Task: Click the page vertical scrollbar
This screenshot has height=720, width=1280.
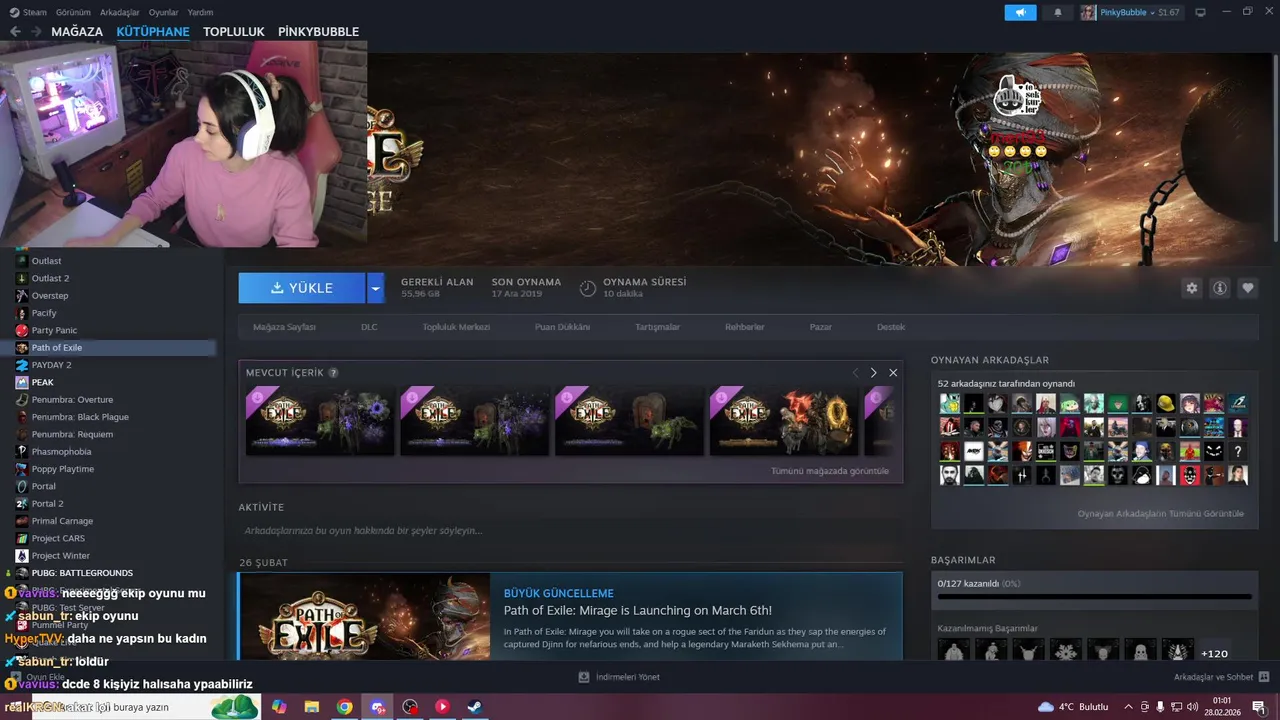Action: tap(1275, 146)
